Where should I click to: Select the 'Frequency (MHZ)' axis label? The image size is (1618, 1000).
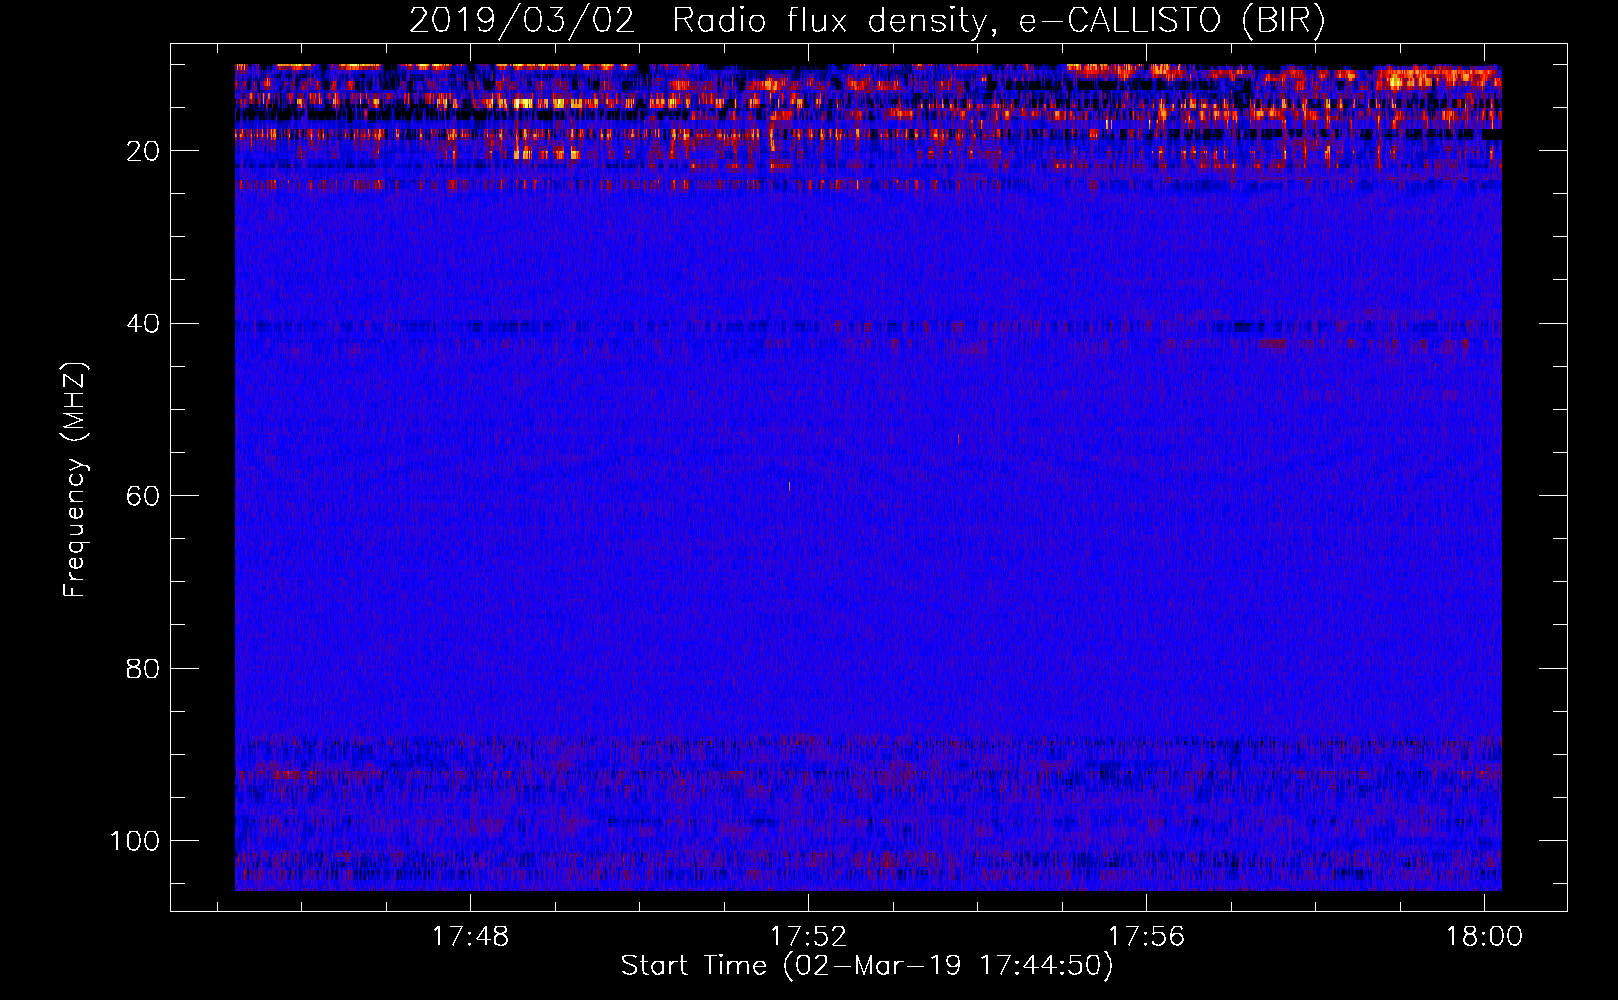coord(75,480)
